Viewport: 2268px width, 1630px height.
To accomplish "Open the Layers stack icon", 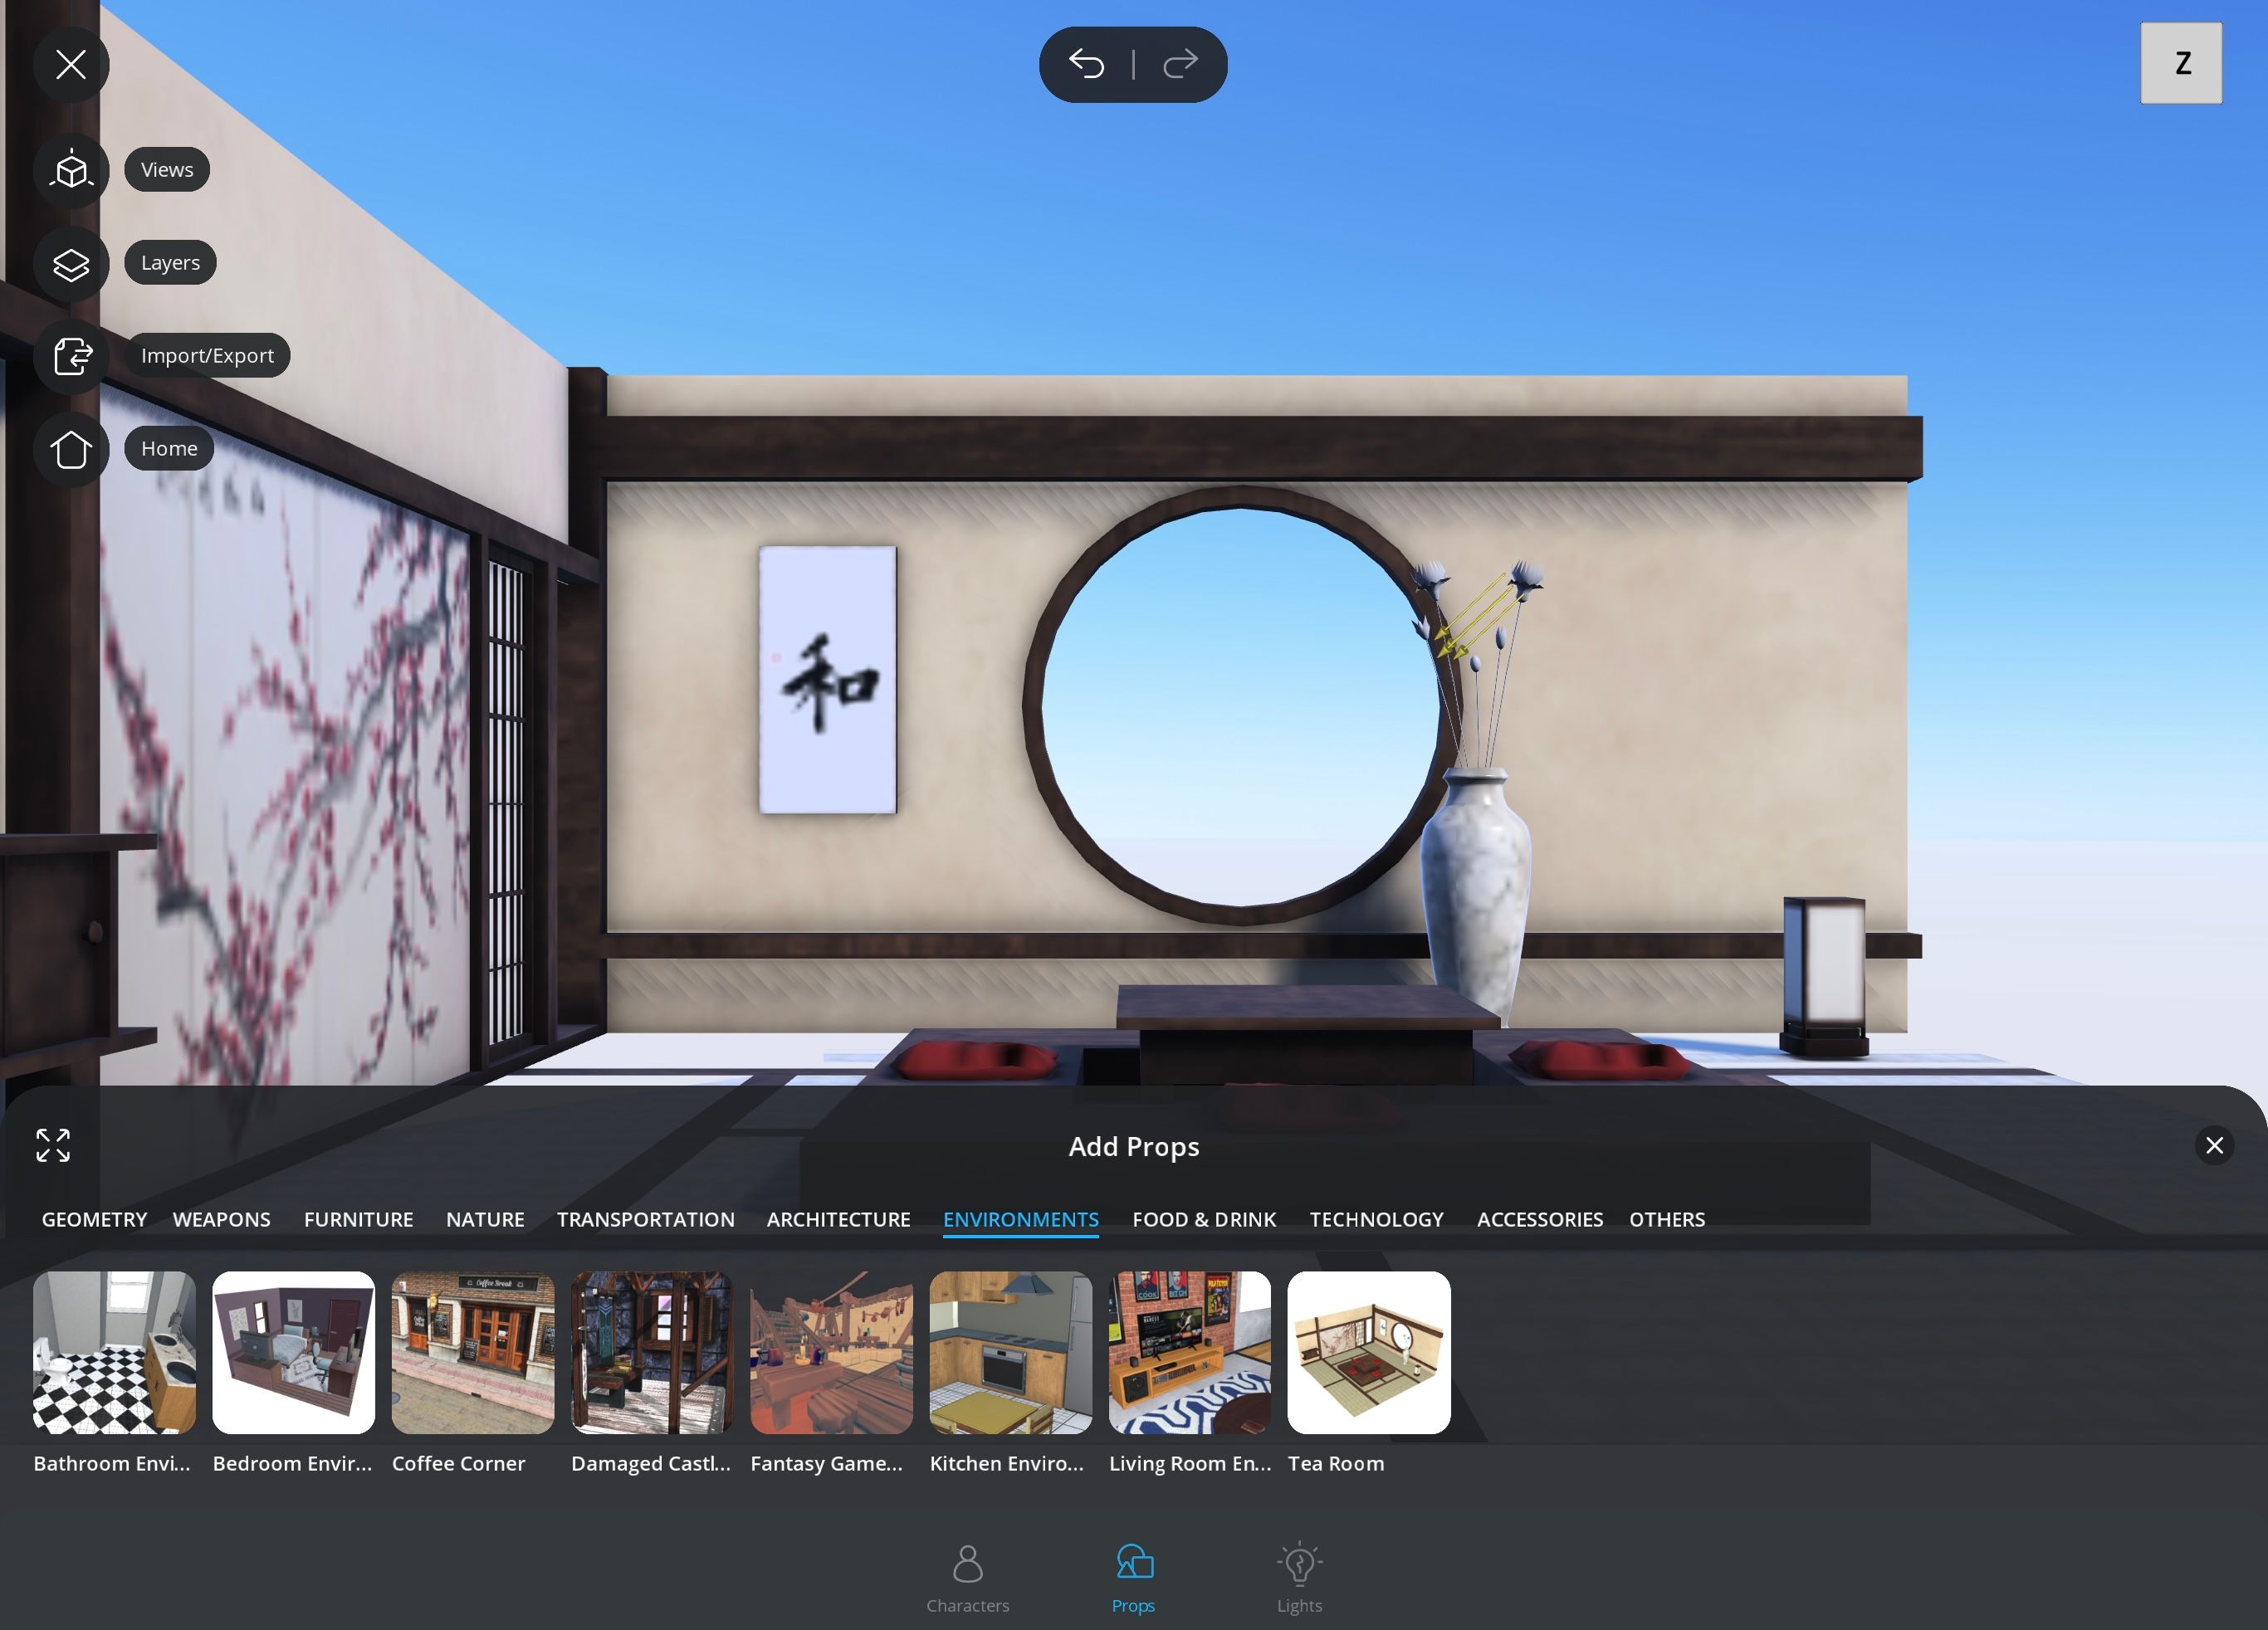I will point(71,264).
